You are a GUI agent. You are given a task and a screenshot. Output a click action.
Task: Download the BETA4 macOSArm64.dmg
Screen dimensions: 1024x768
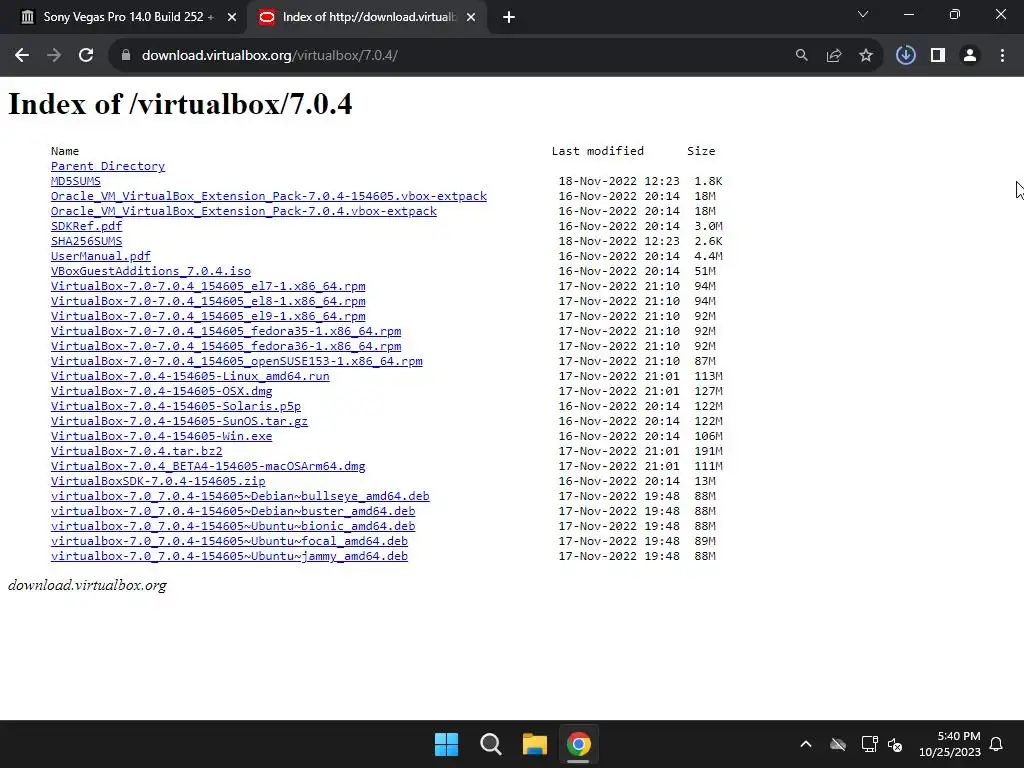[208, 466]
